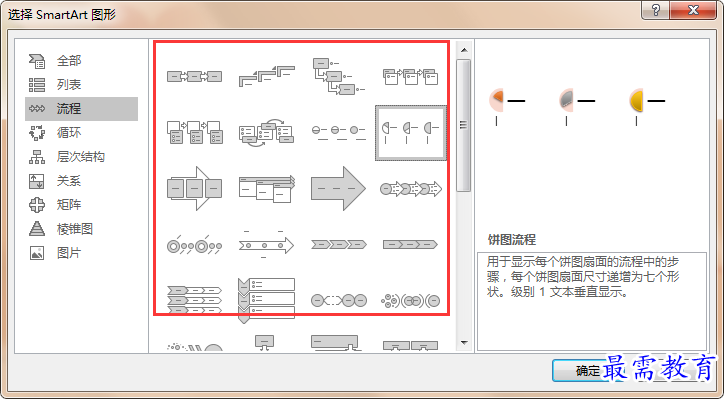Viewport: 724px width, 399px height.
Task: Click the 确定 (OK) button
Action: click(587, 371)
